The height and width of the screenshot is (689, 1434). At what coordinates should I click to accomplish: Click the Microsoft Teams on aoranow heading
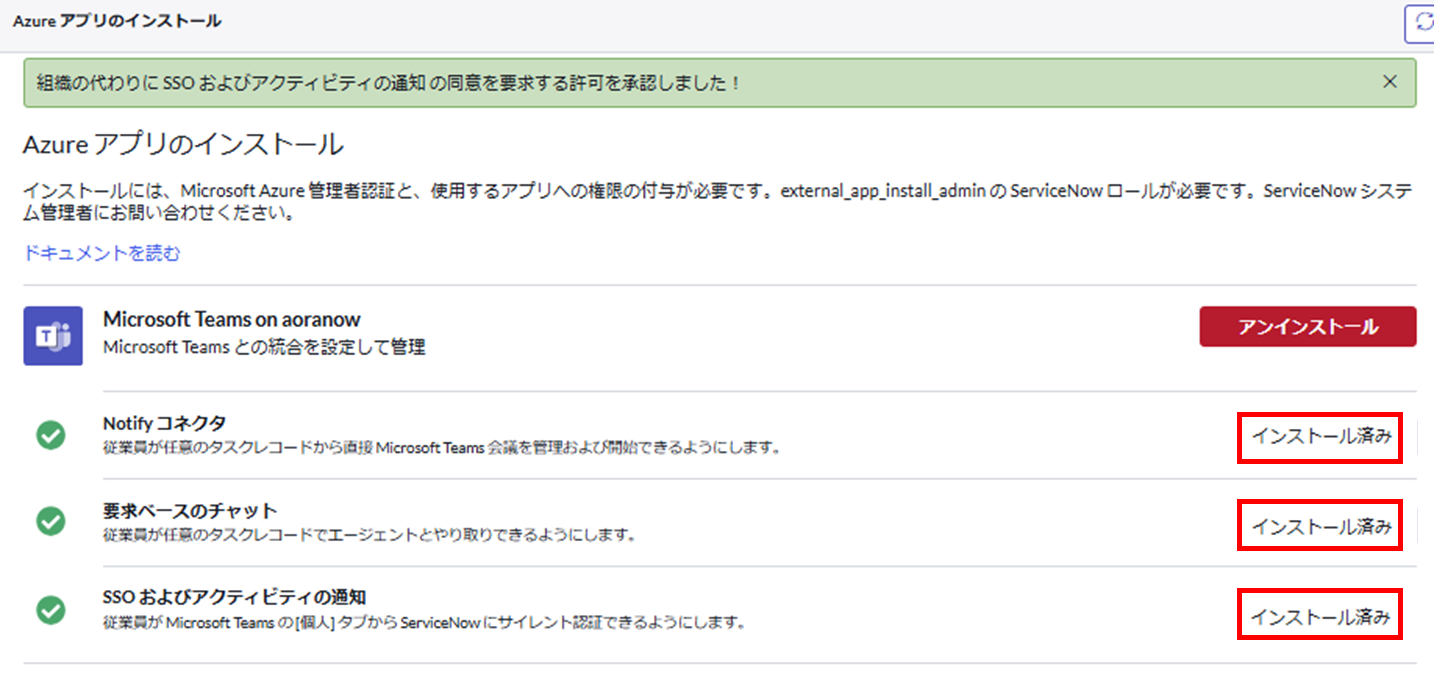[232, 320]
